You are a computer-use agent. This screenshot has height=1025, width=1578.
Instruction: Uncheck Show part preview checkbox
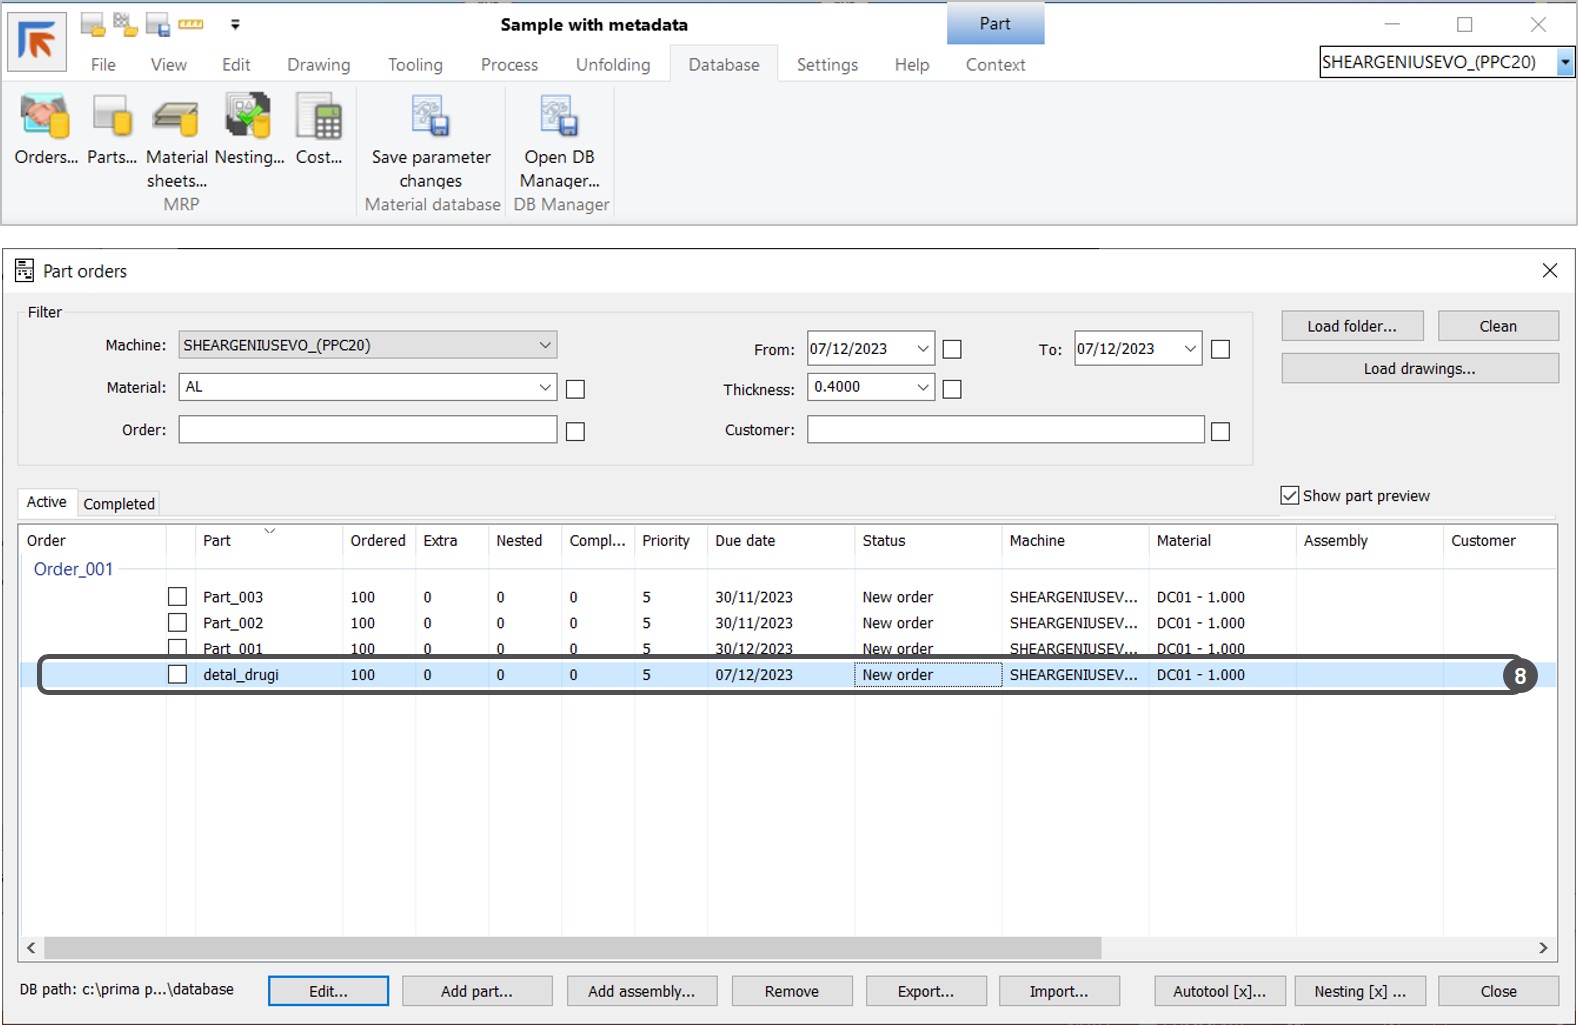pyautogui.click(x=1290, y=496)
